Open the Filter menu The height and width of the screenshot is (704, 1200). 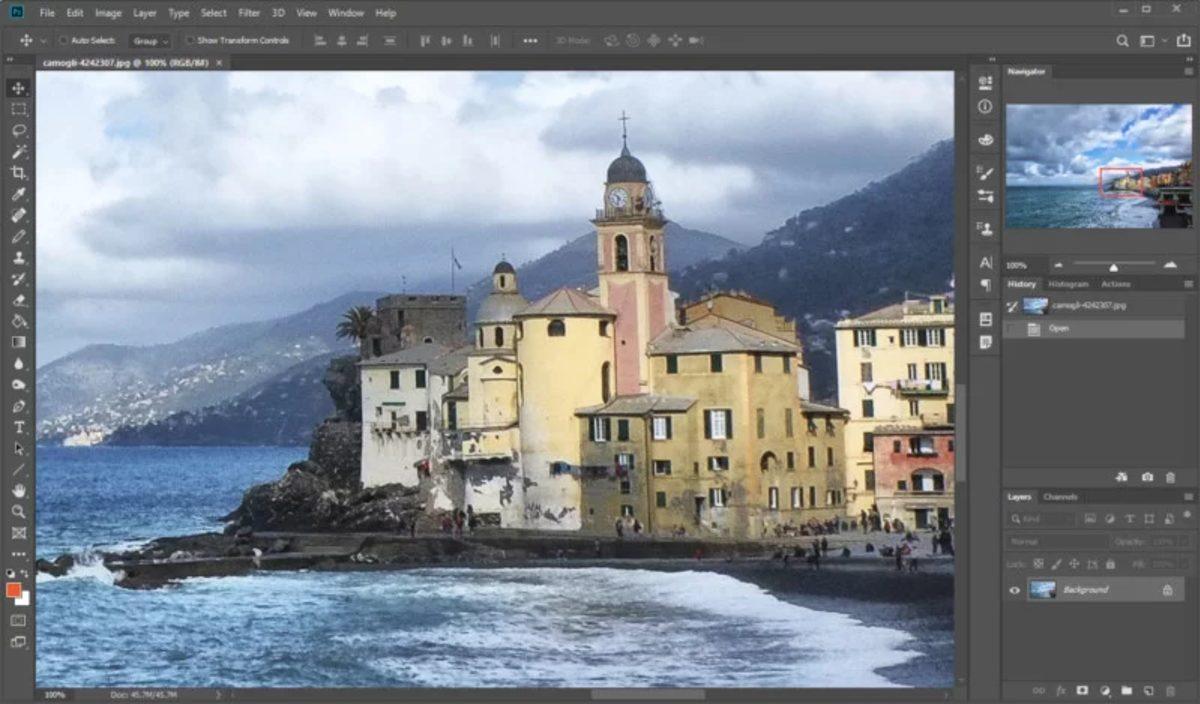click(249, 12)
